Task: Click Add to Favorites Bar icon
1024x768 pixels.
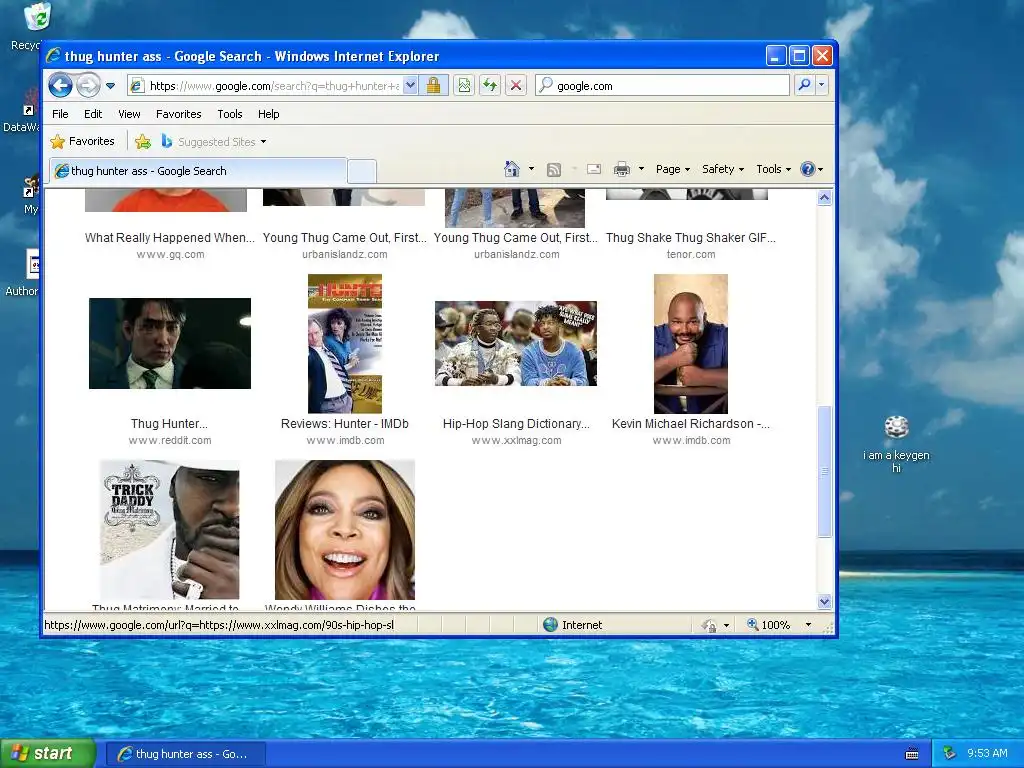Action: (x=143, y=141)
